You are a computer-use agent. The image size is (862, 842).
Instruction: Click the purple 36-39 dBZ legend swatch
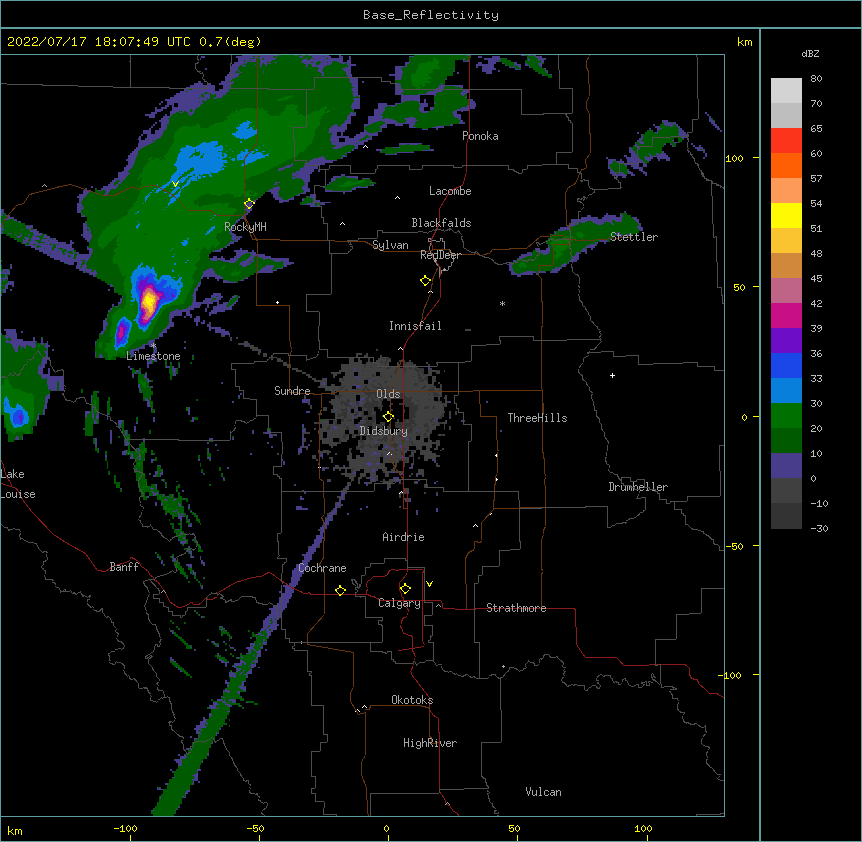786,341
